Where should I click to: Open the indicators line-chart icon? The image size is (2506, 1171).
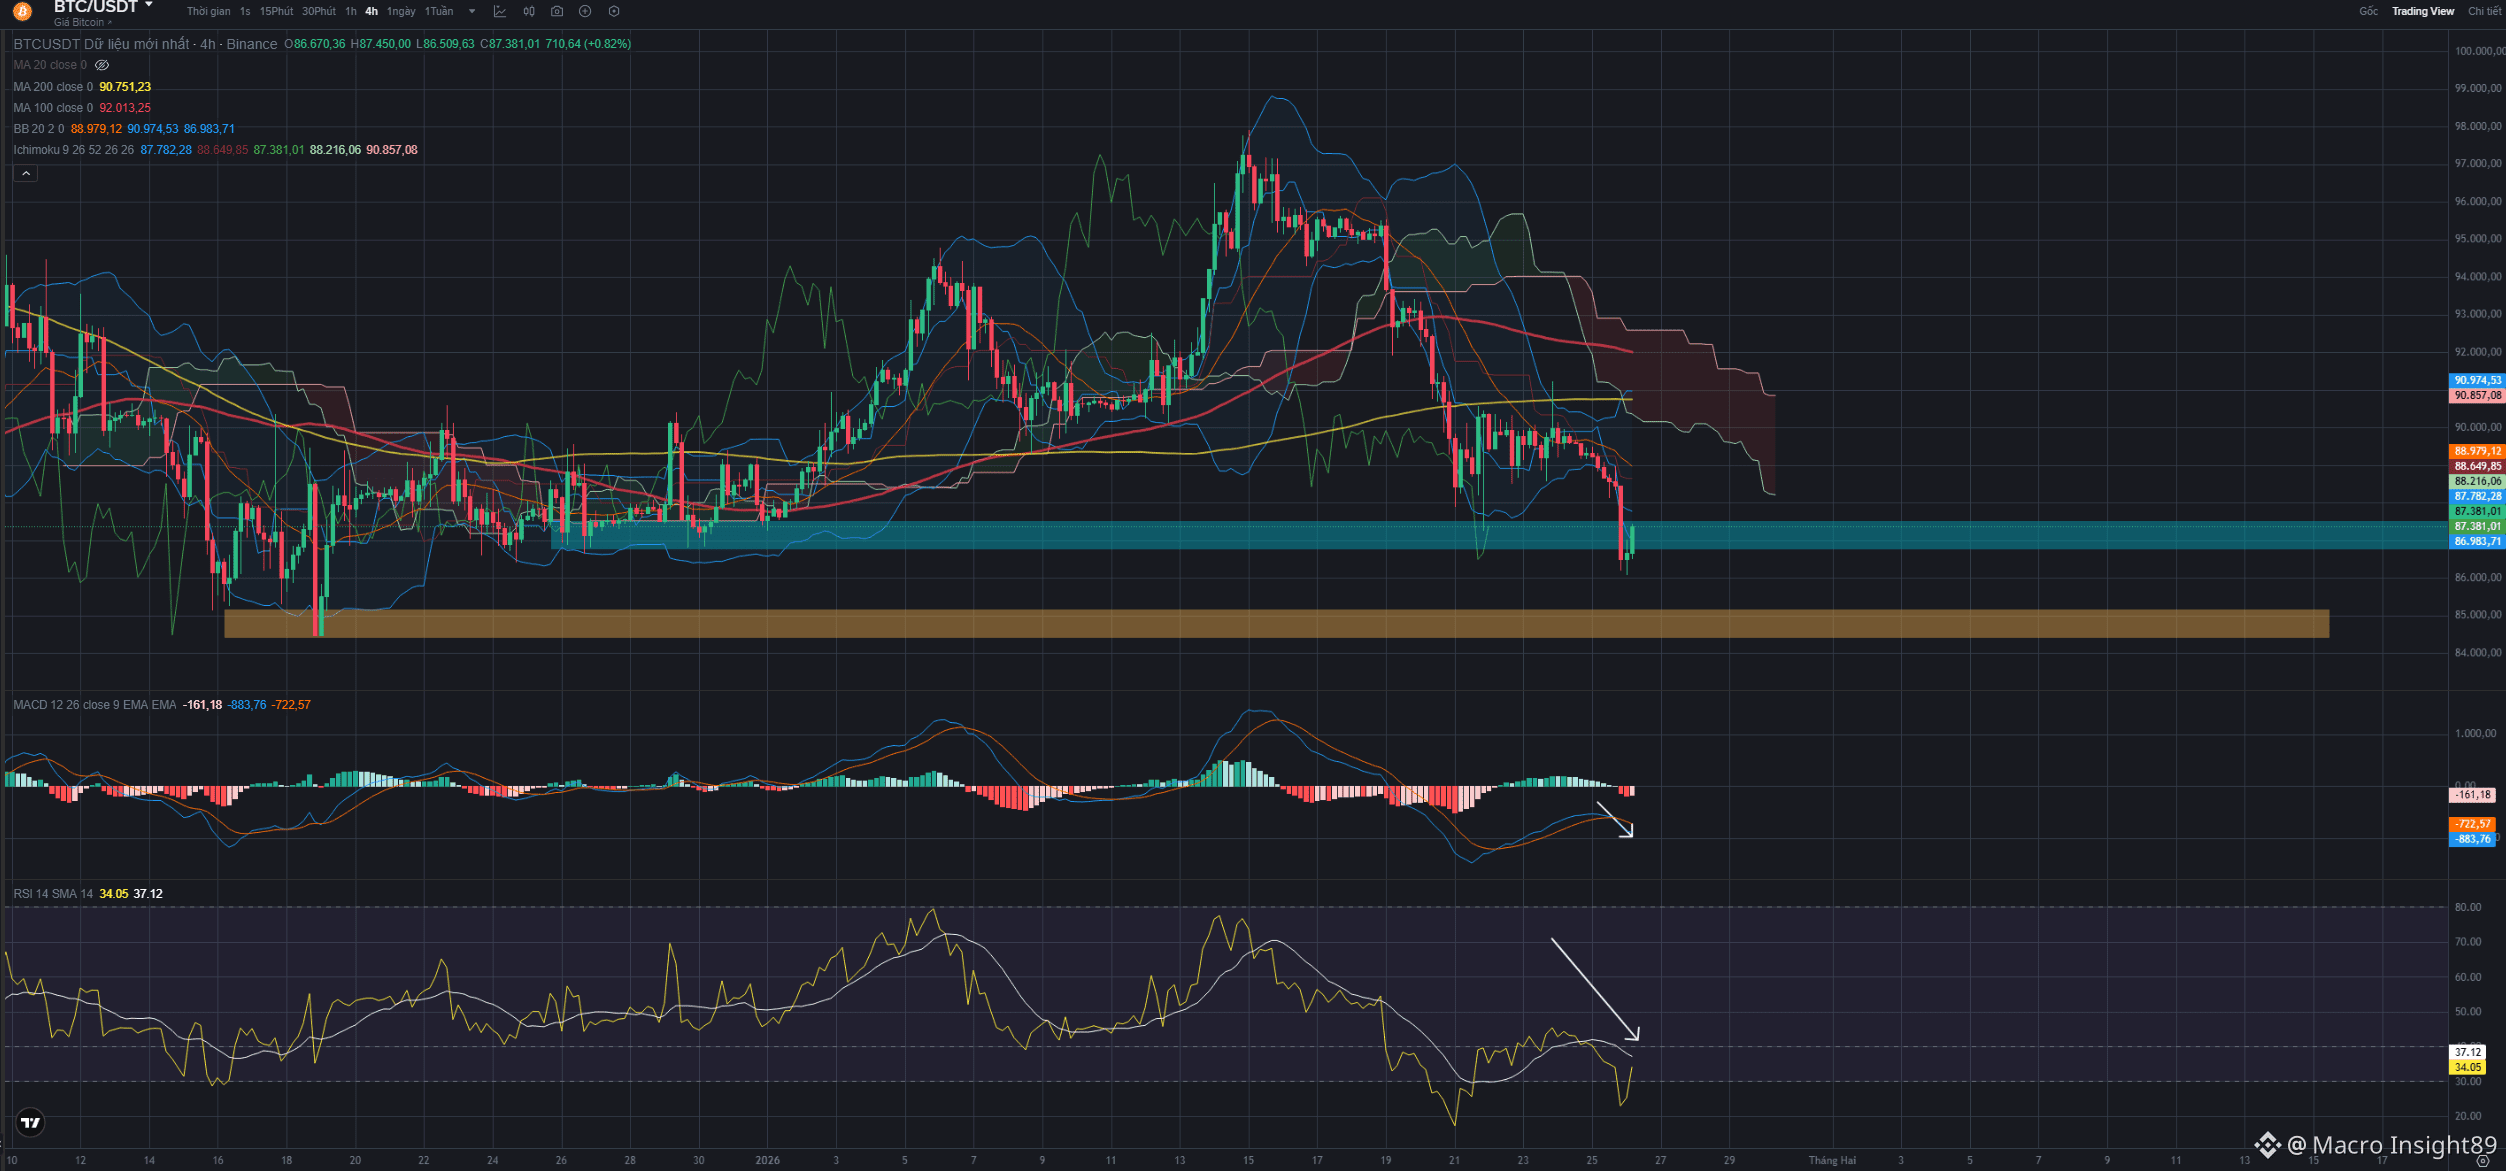(x=500, y=11)
